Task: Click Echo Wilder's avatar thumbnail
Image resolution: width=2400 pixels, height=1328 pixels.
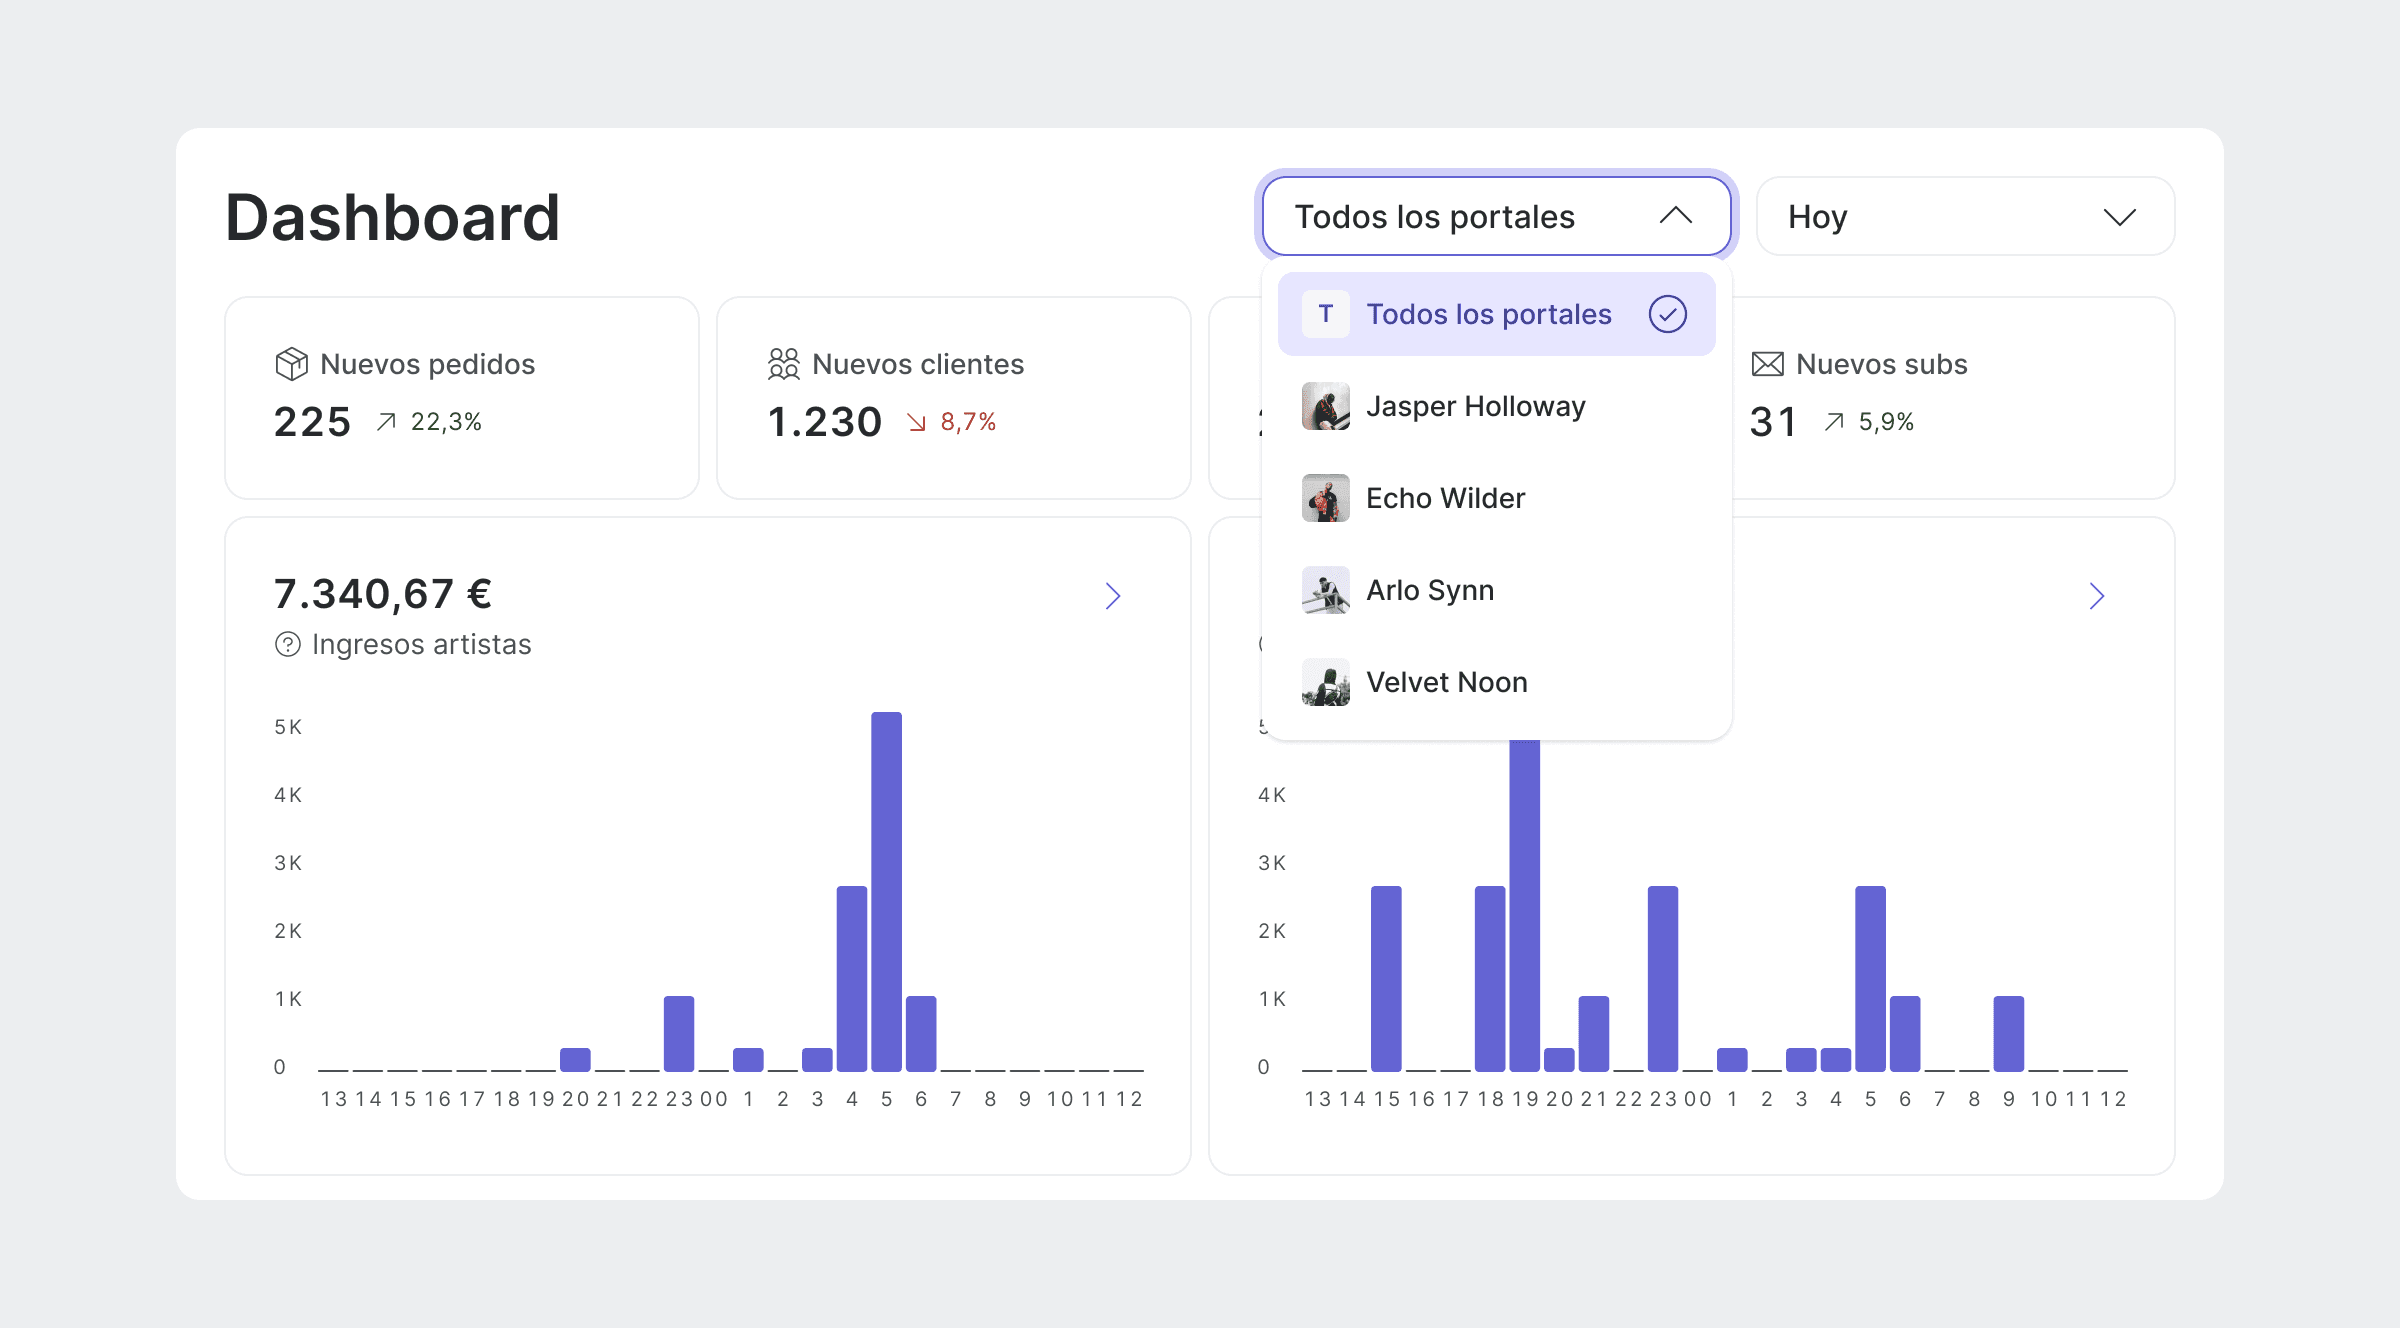Action: (1325, 498)
